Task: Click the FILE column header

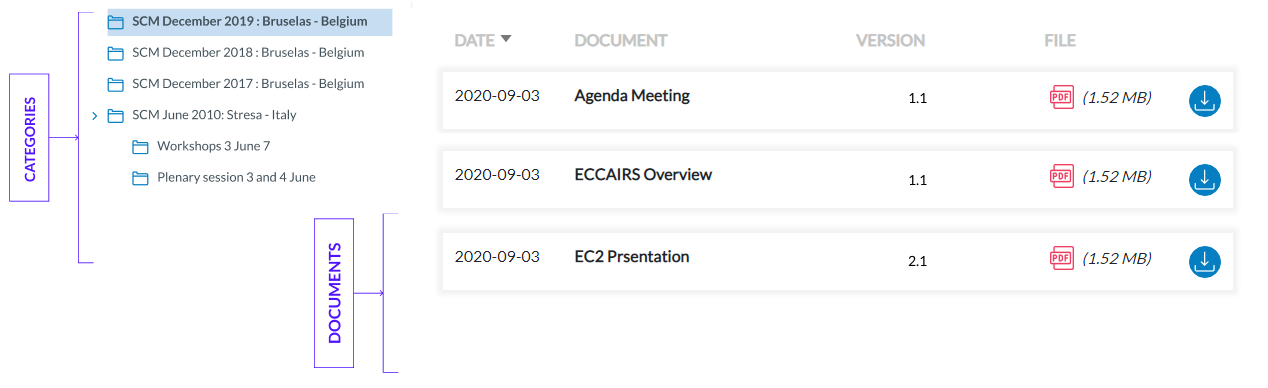Action: (1060, 41)
